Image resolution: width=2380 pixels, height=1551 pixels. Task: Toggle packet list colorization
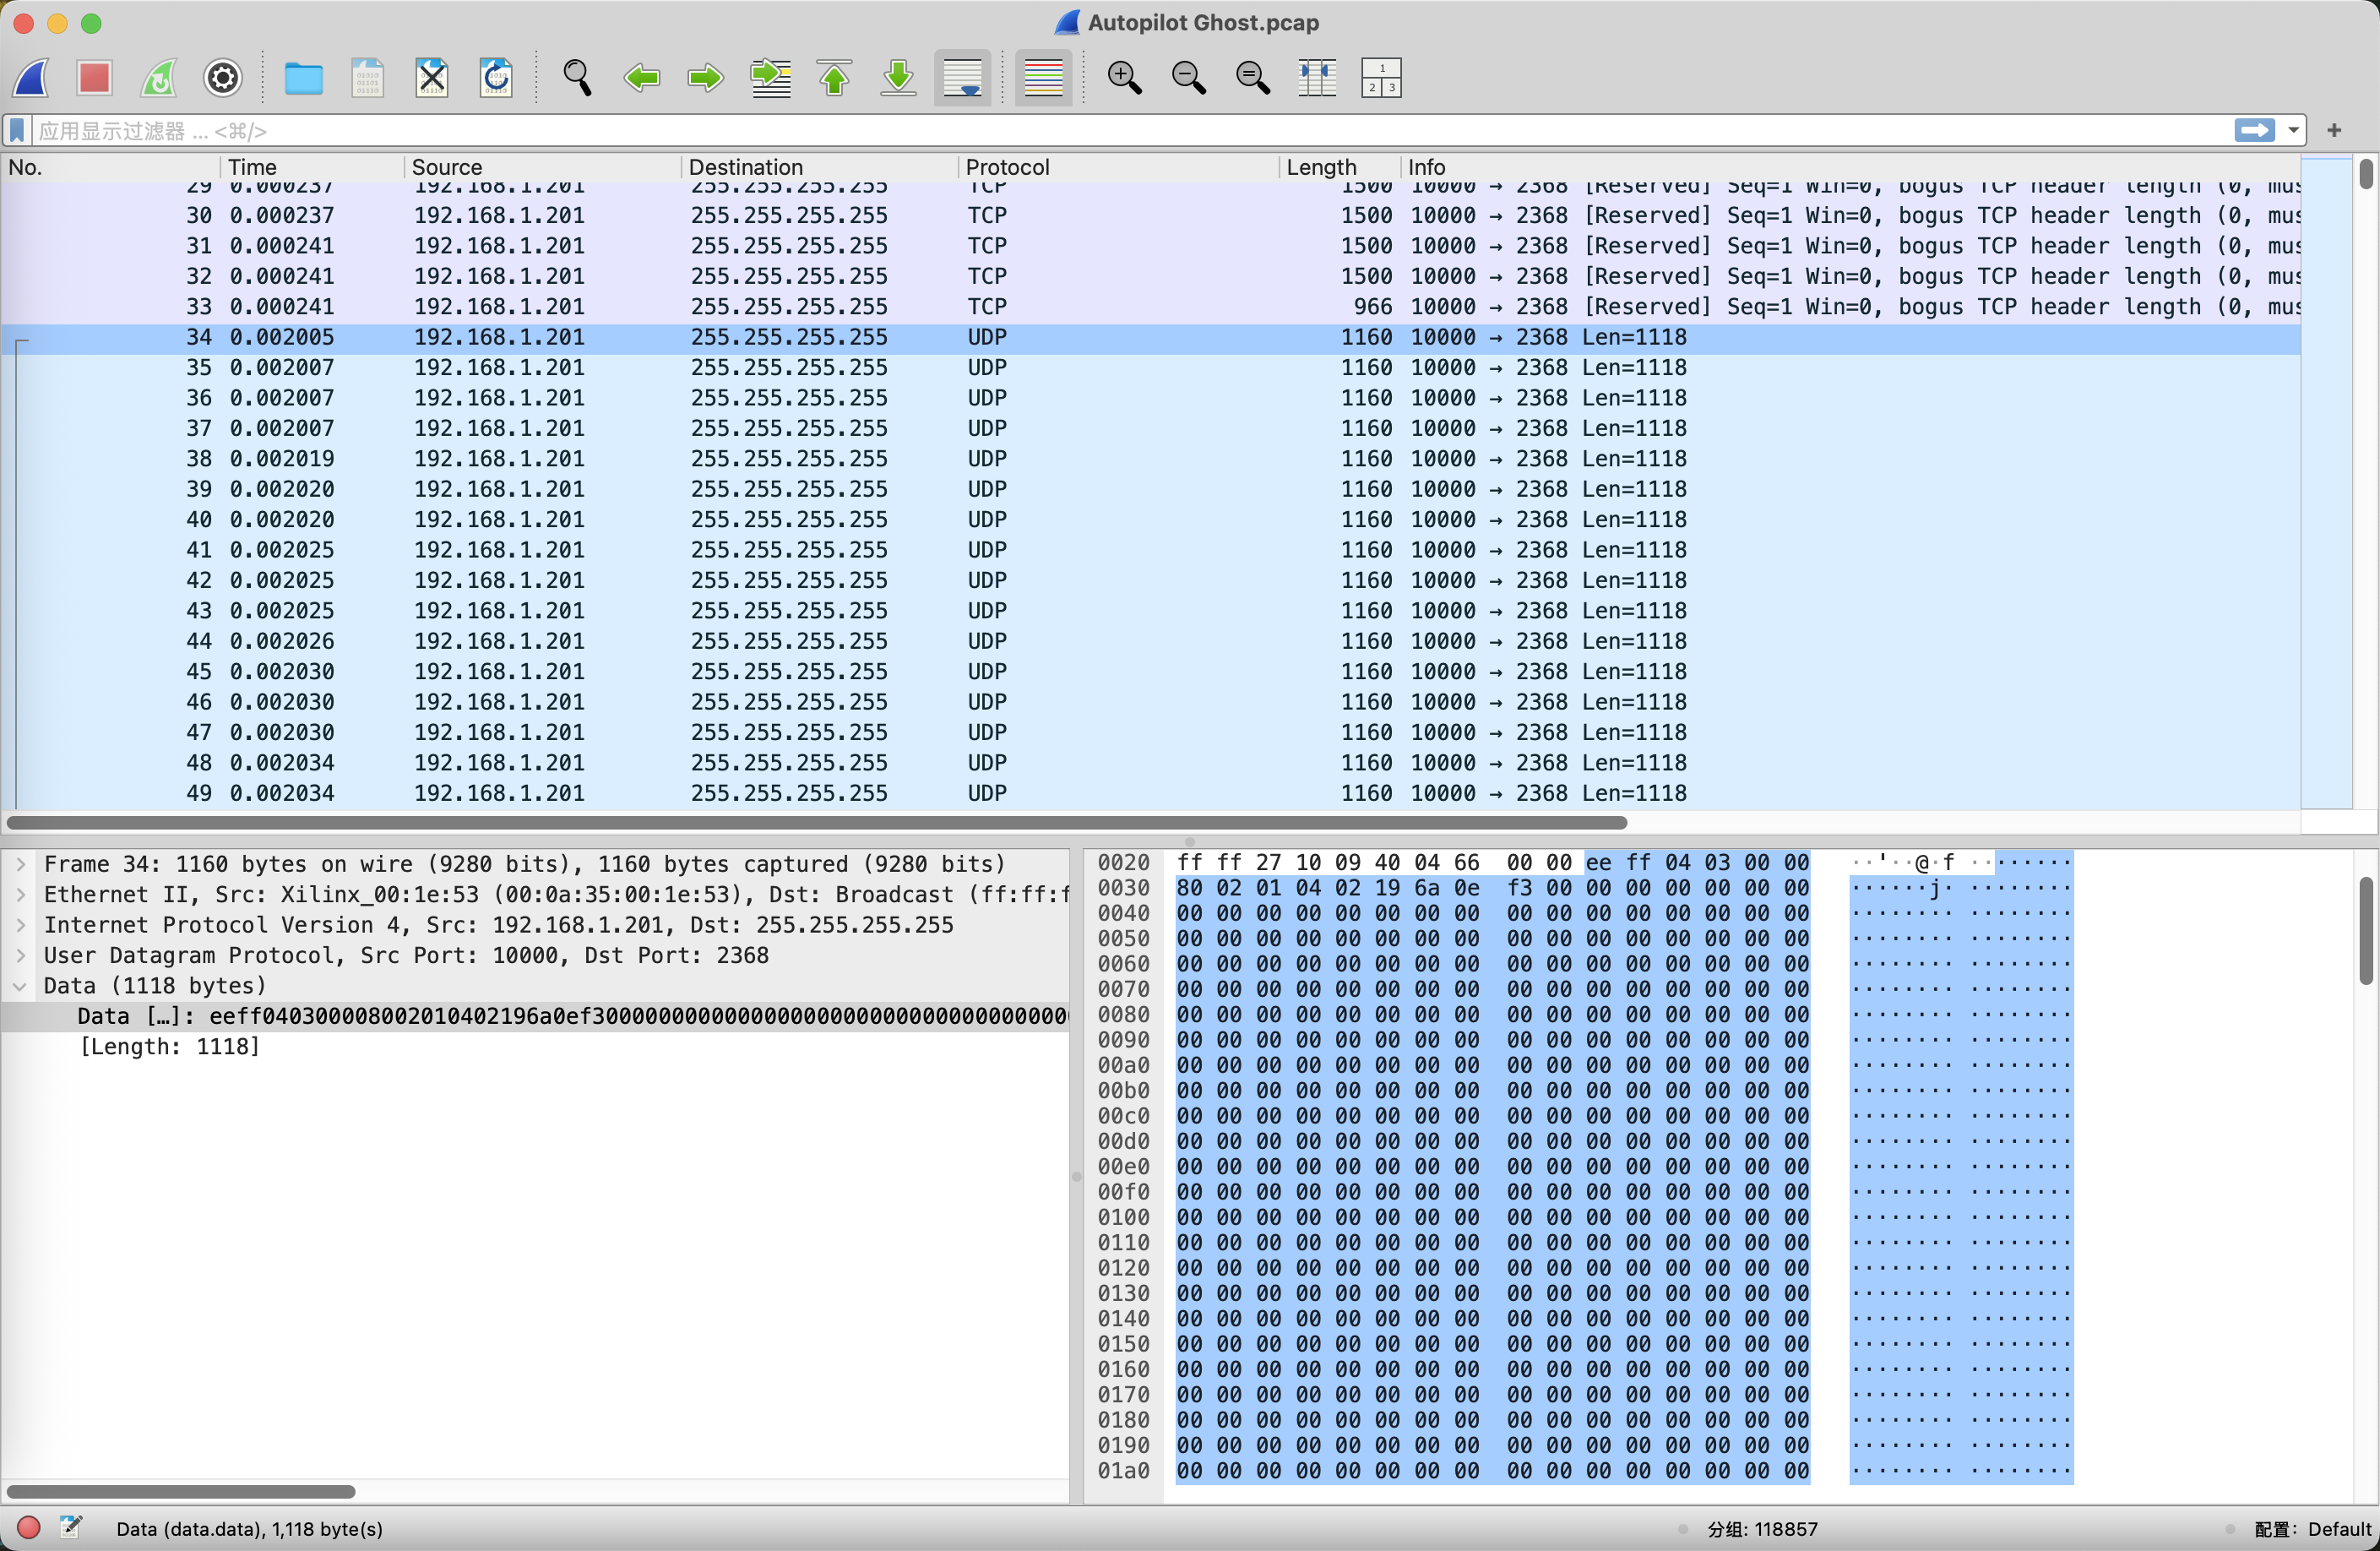click(1043, 77)
